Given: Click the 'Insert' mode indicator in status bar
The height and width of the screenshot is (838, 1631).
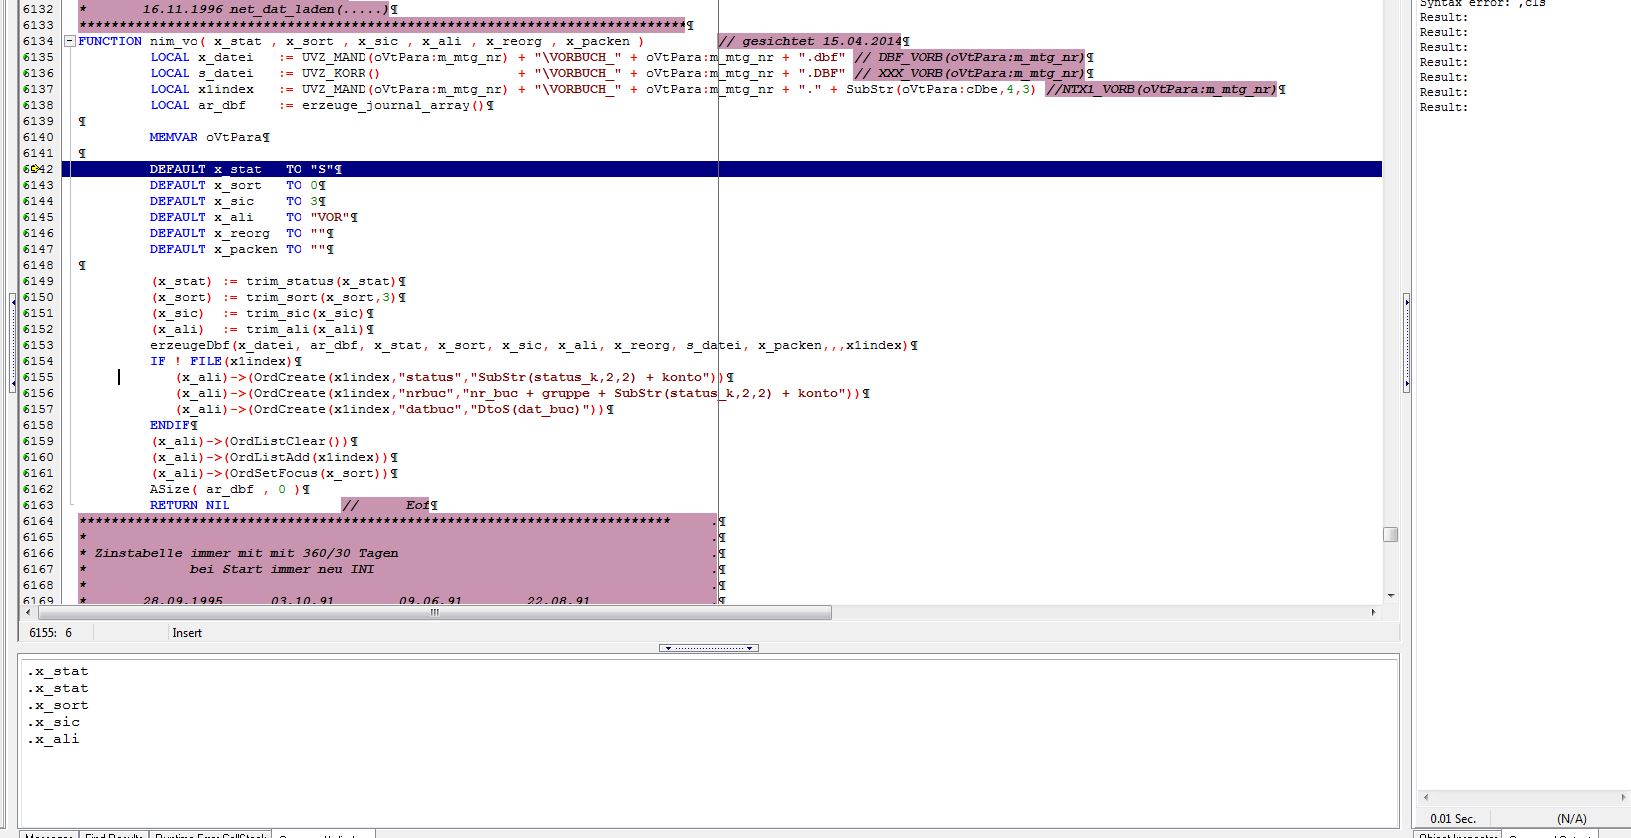Looking at the screenshot, I should [x=187, y=633].
